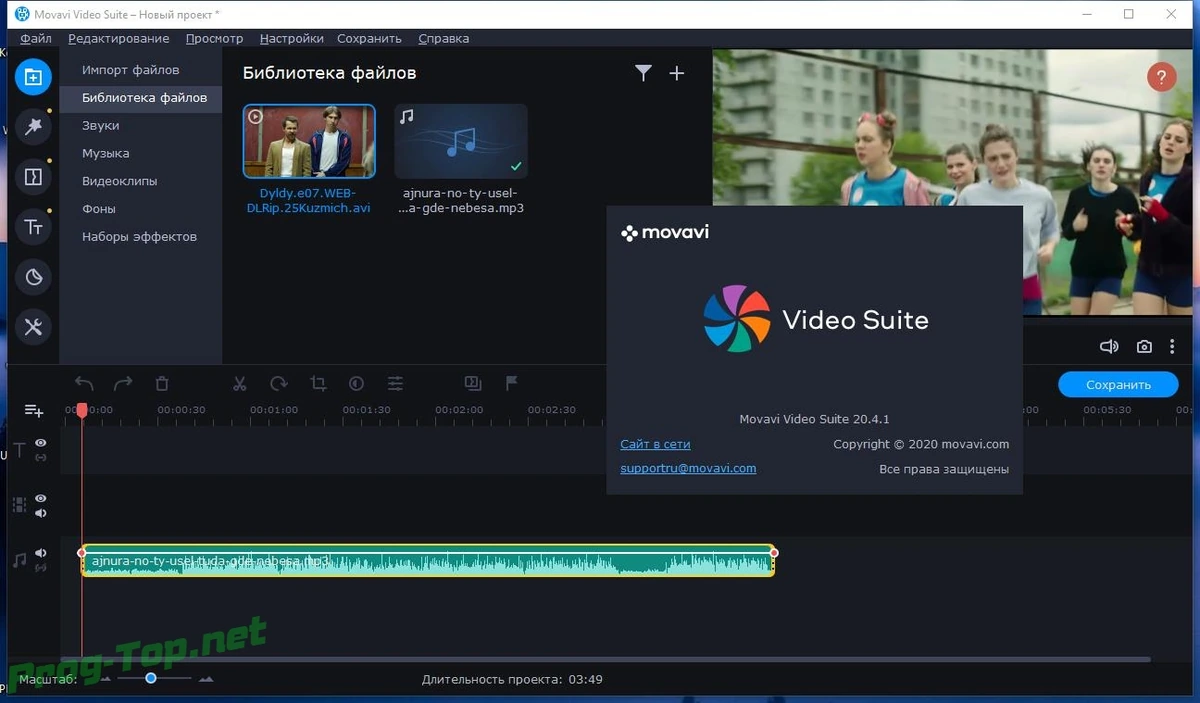Toggle visibility of the title track
This screenshot has width=1200, height=703.
click(x=41, y=443)
